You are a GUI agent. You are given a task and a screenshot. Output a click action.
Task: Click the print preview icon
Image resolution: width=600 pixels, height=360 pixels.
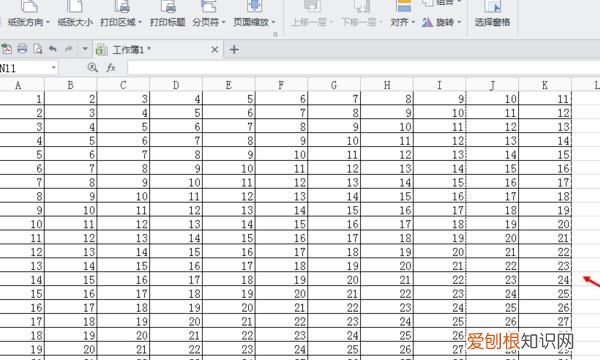(38, 49)
